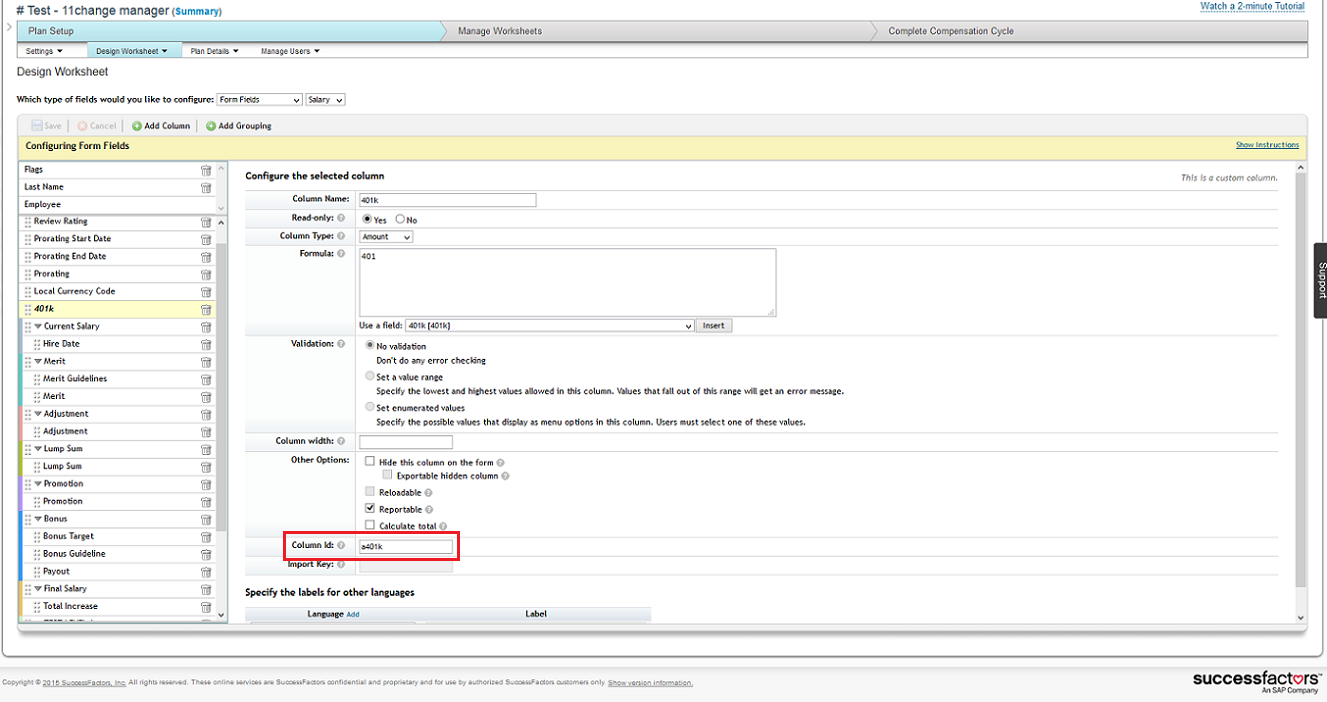Image resolution: width=1327 pixels, height=702 pixels.
Task: Click the help icon beside Column Type
Action: (341, 236)
